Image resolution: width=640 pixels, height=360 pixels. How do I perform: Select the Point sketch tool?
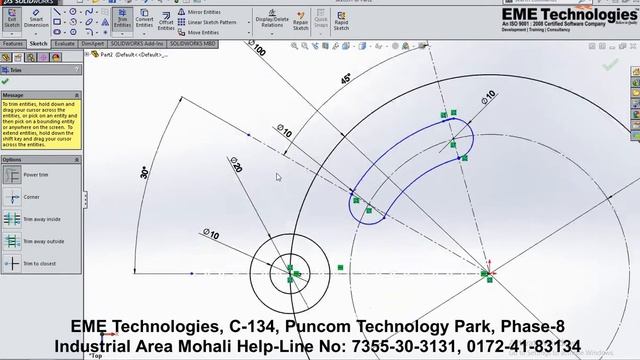[x=105, y=31]
